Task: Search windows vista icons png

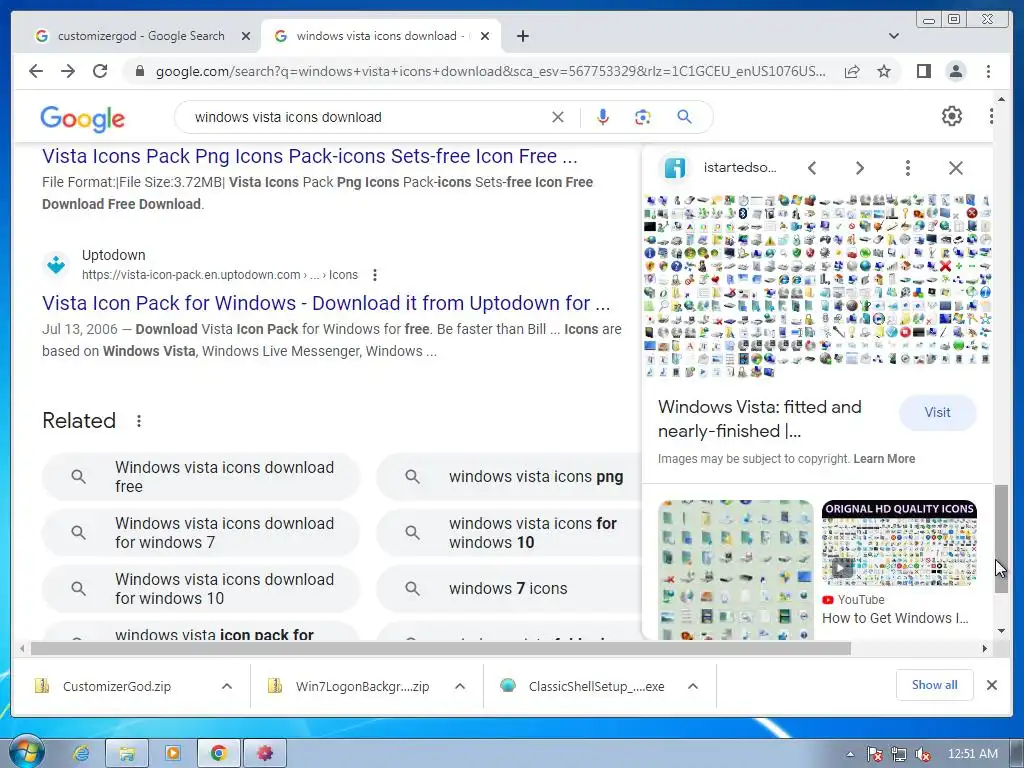Action: [x=509, y=477]
